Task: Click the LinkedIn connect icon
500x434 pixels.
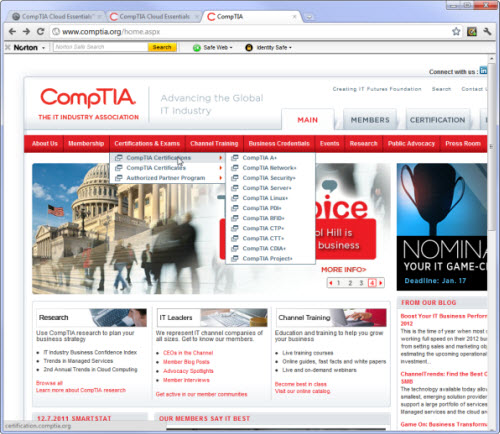Action: (483, 71)
